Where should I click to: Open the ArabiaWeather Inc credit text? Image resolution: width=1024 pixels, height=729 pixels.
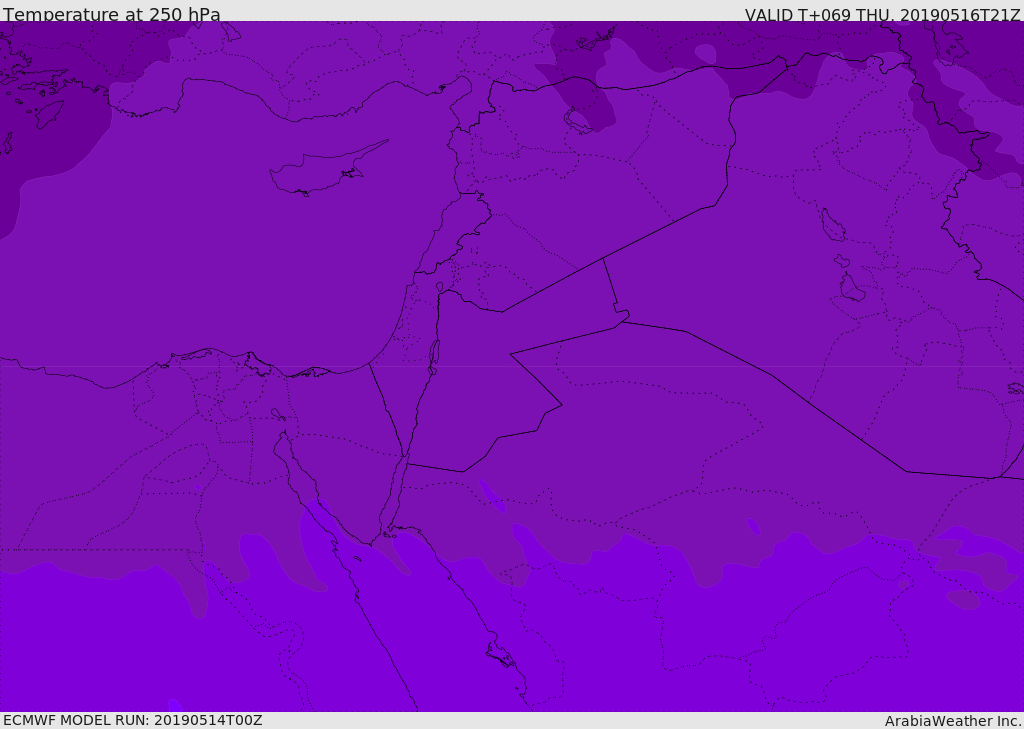point(953,721)
